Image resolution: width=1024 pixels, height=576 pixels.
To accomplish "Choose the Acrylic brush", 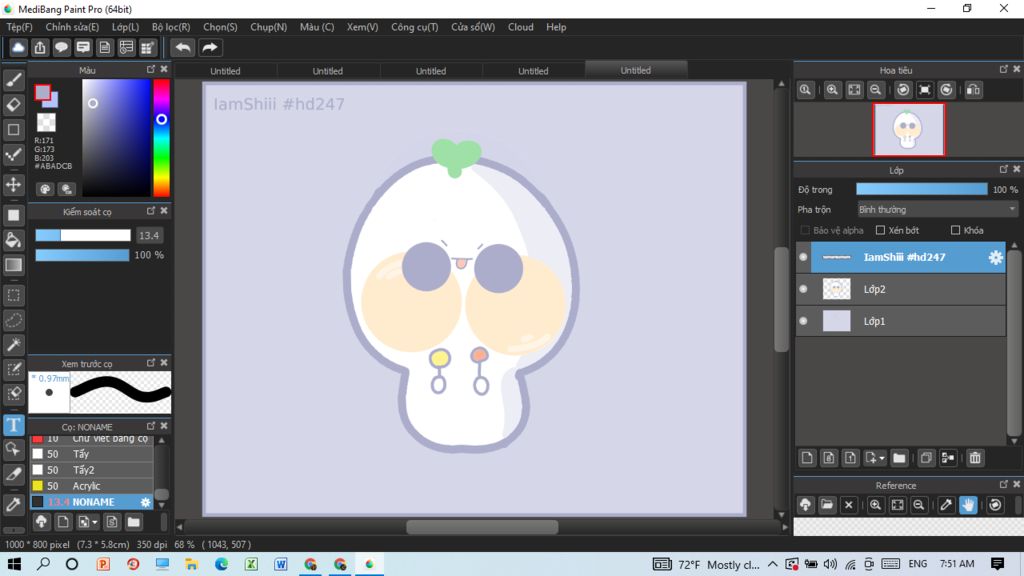I will 91,486.
